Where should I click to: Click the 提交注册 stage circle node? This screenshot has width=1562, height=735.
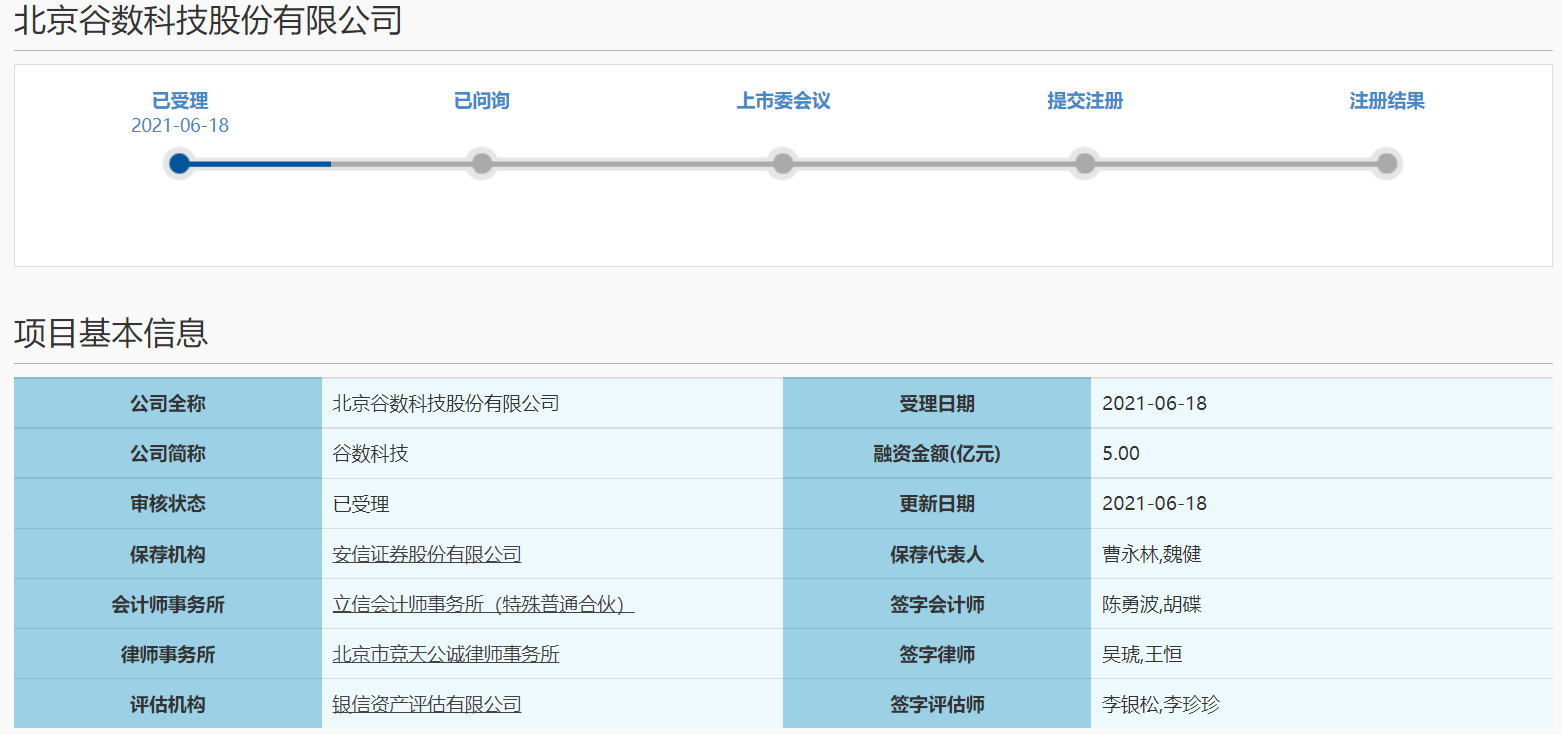1084,163
